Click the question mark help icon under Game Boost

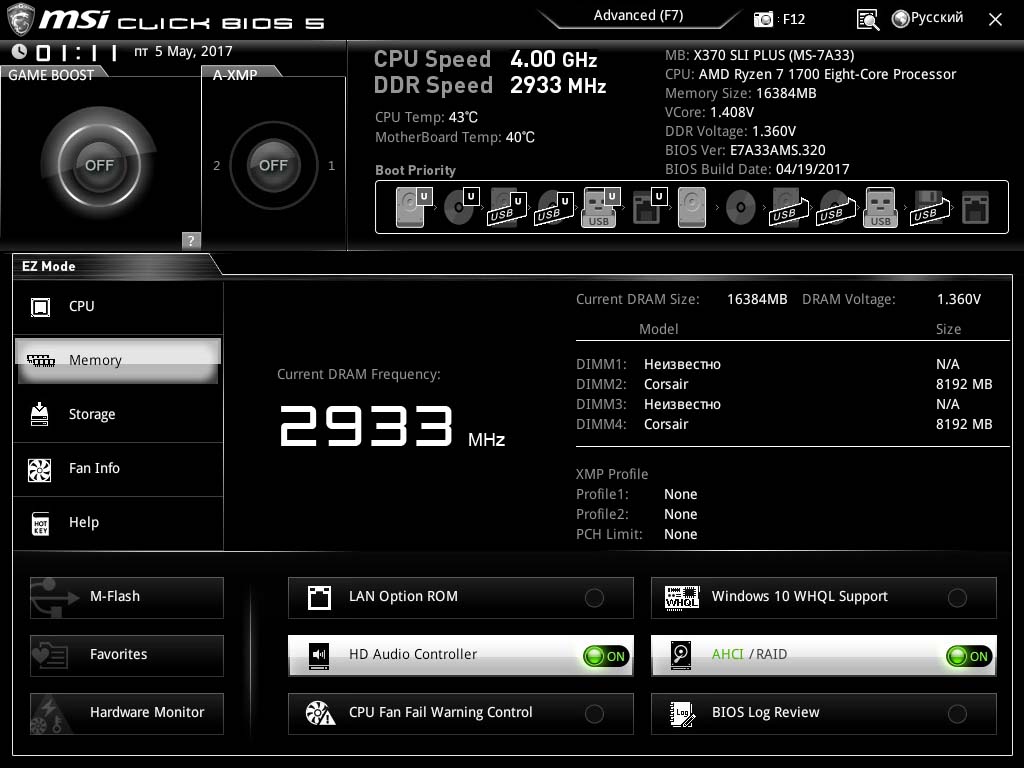pos(191,240)
